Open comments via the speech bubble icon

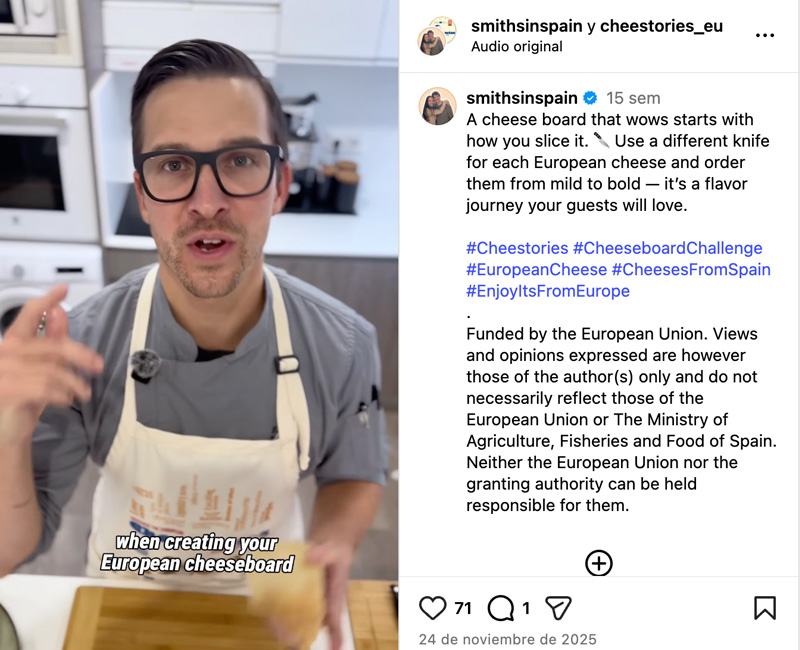(501, 608)
